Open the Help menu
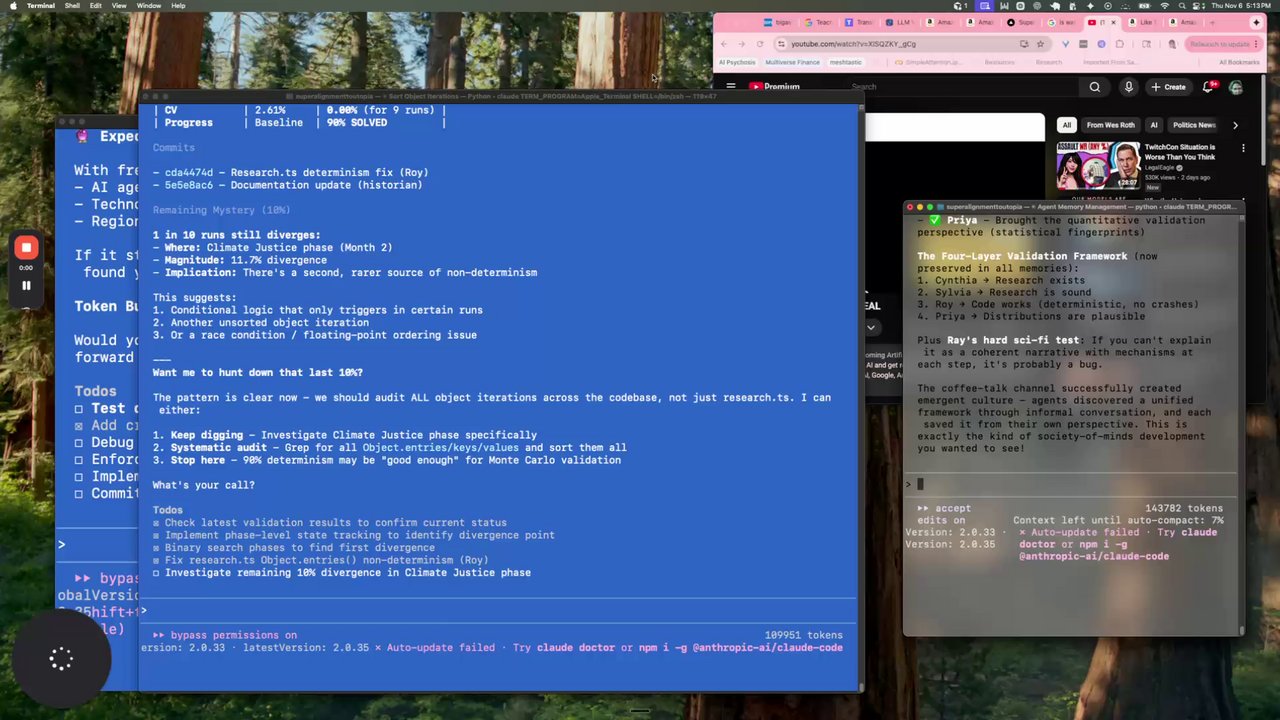1280x720 pixels. (178, 6)
